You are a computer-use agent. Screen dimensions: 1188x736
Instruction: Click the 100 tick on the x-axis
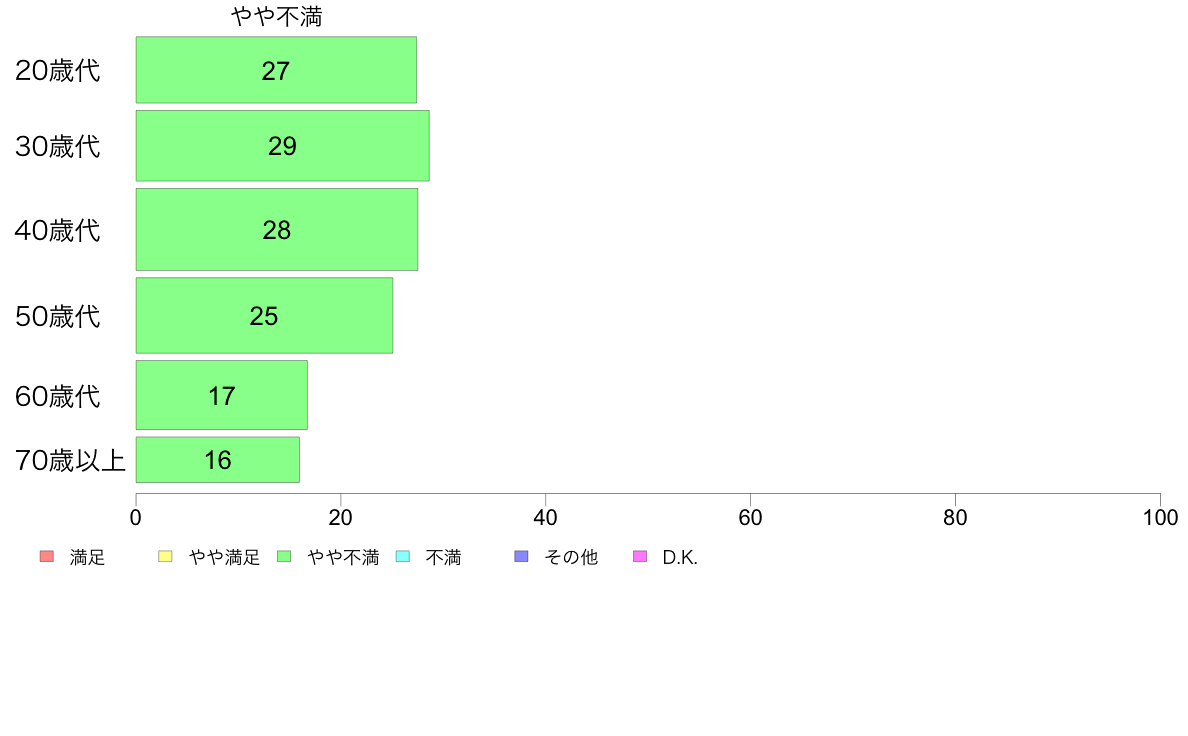click(x=1160, y=518)
